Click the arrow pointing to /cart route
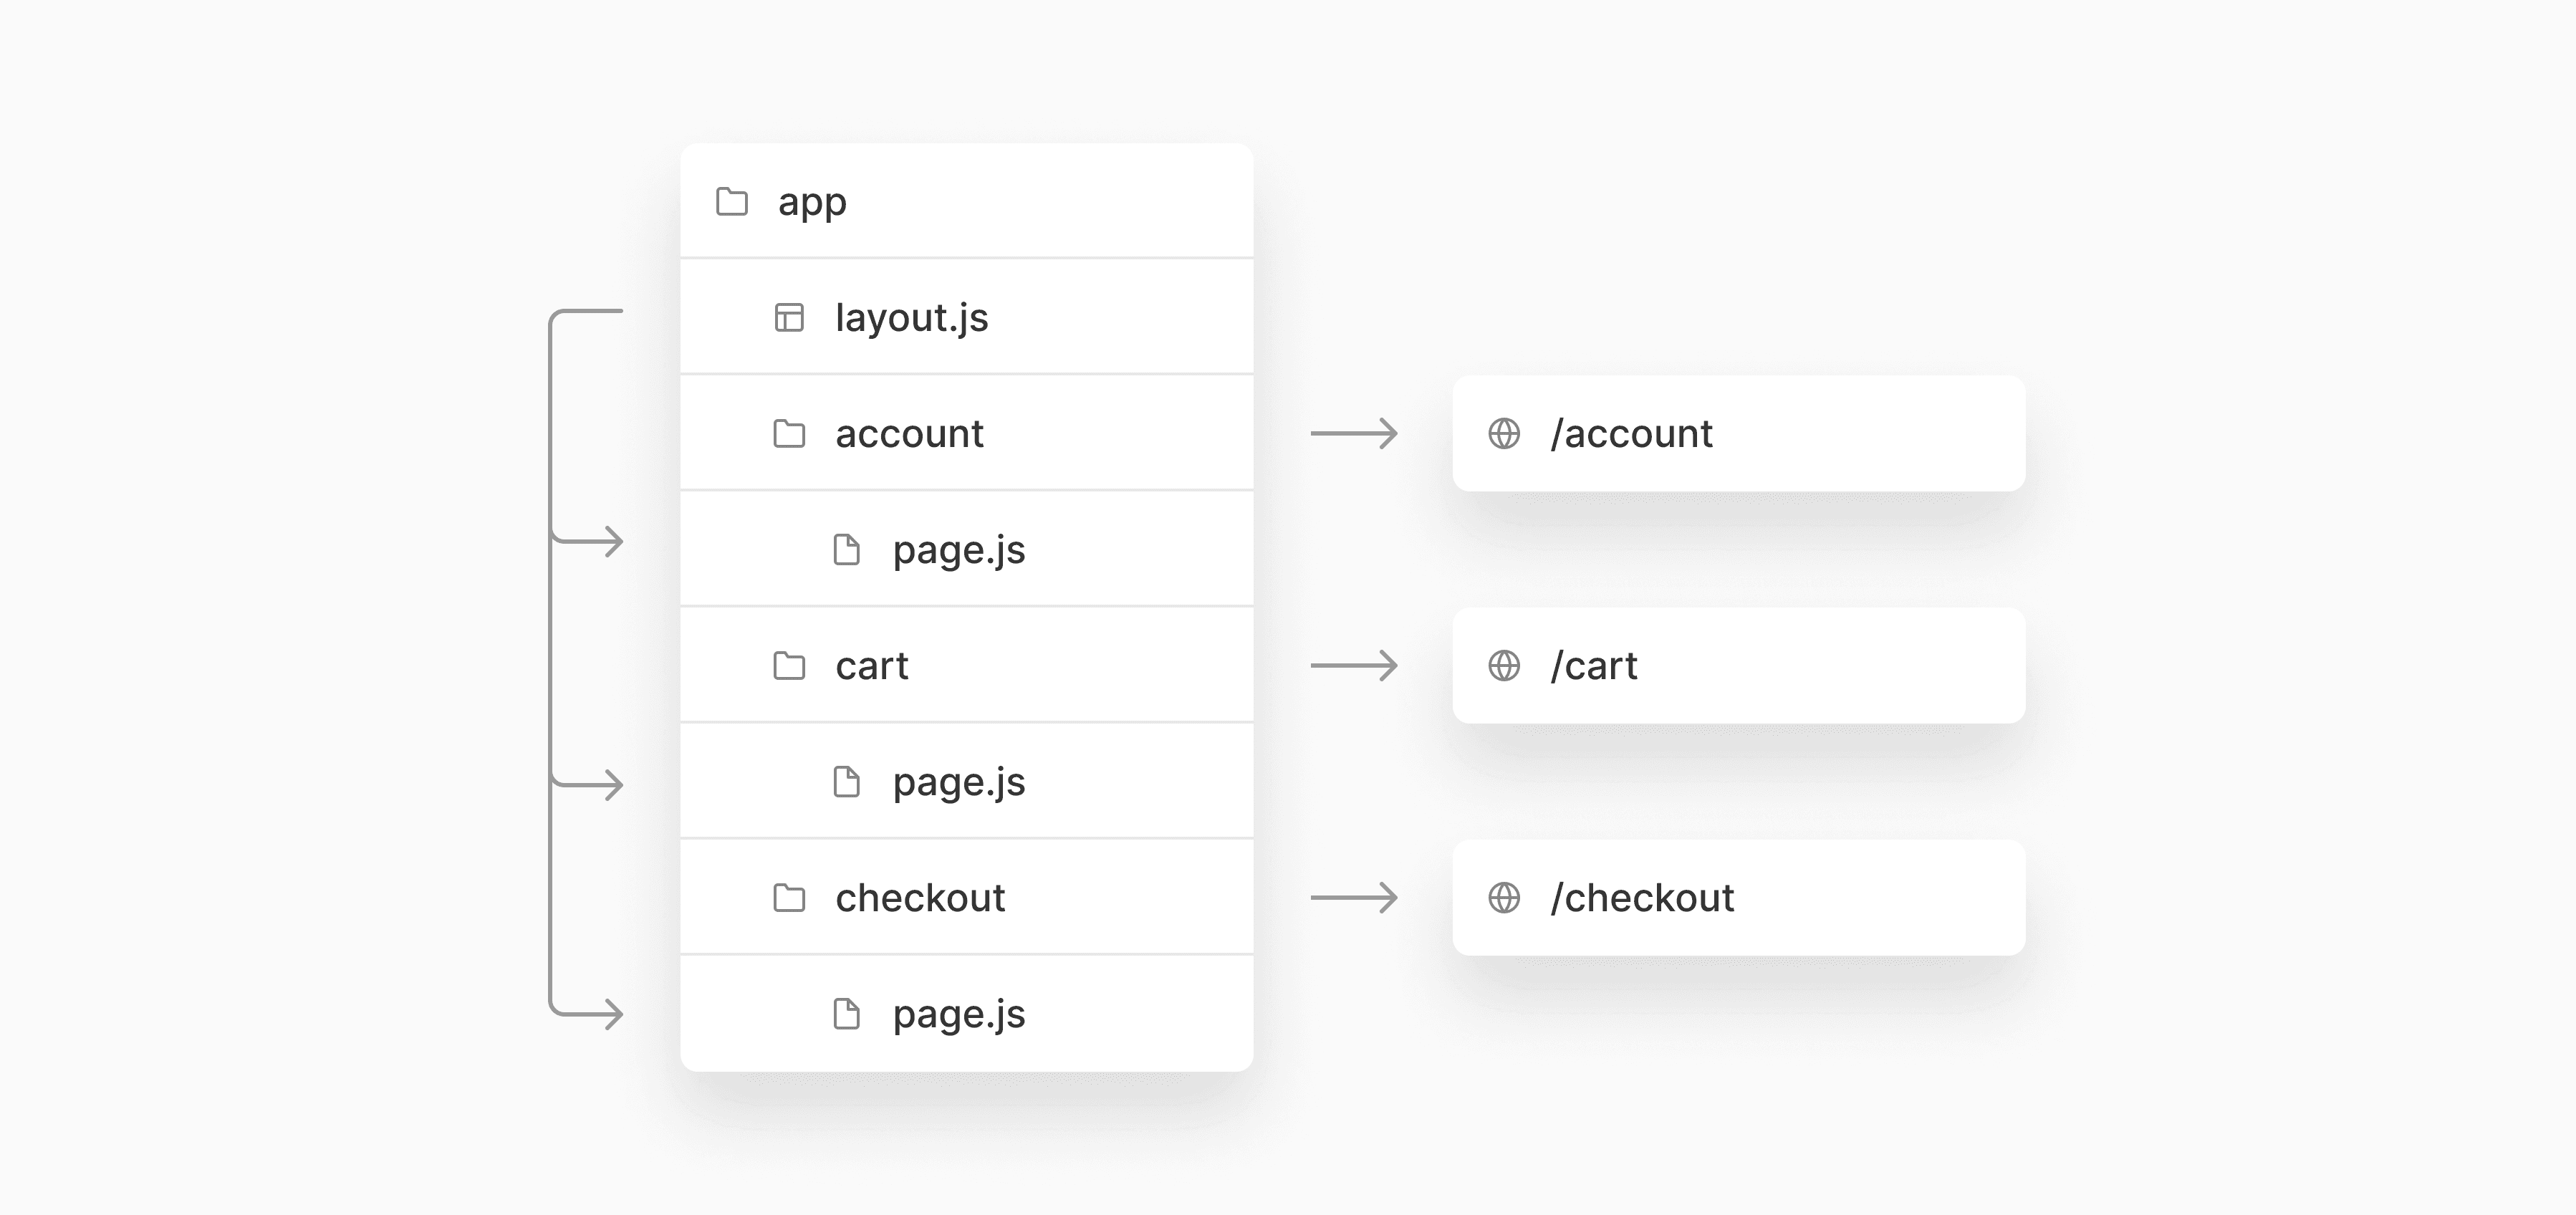 point(1354,666)
